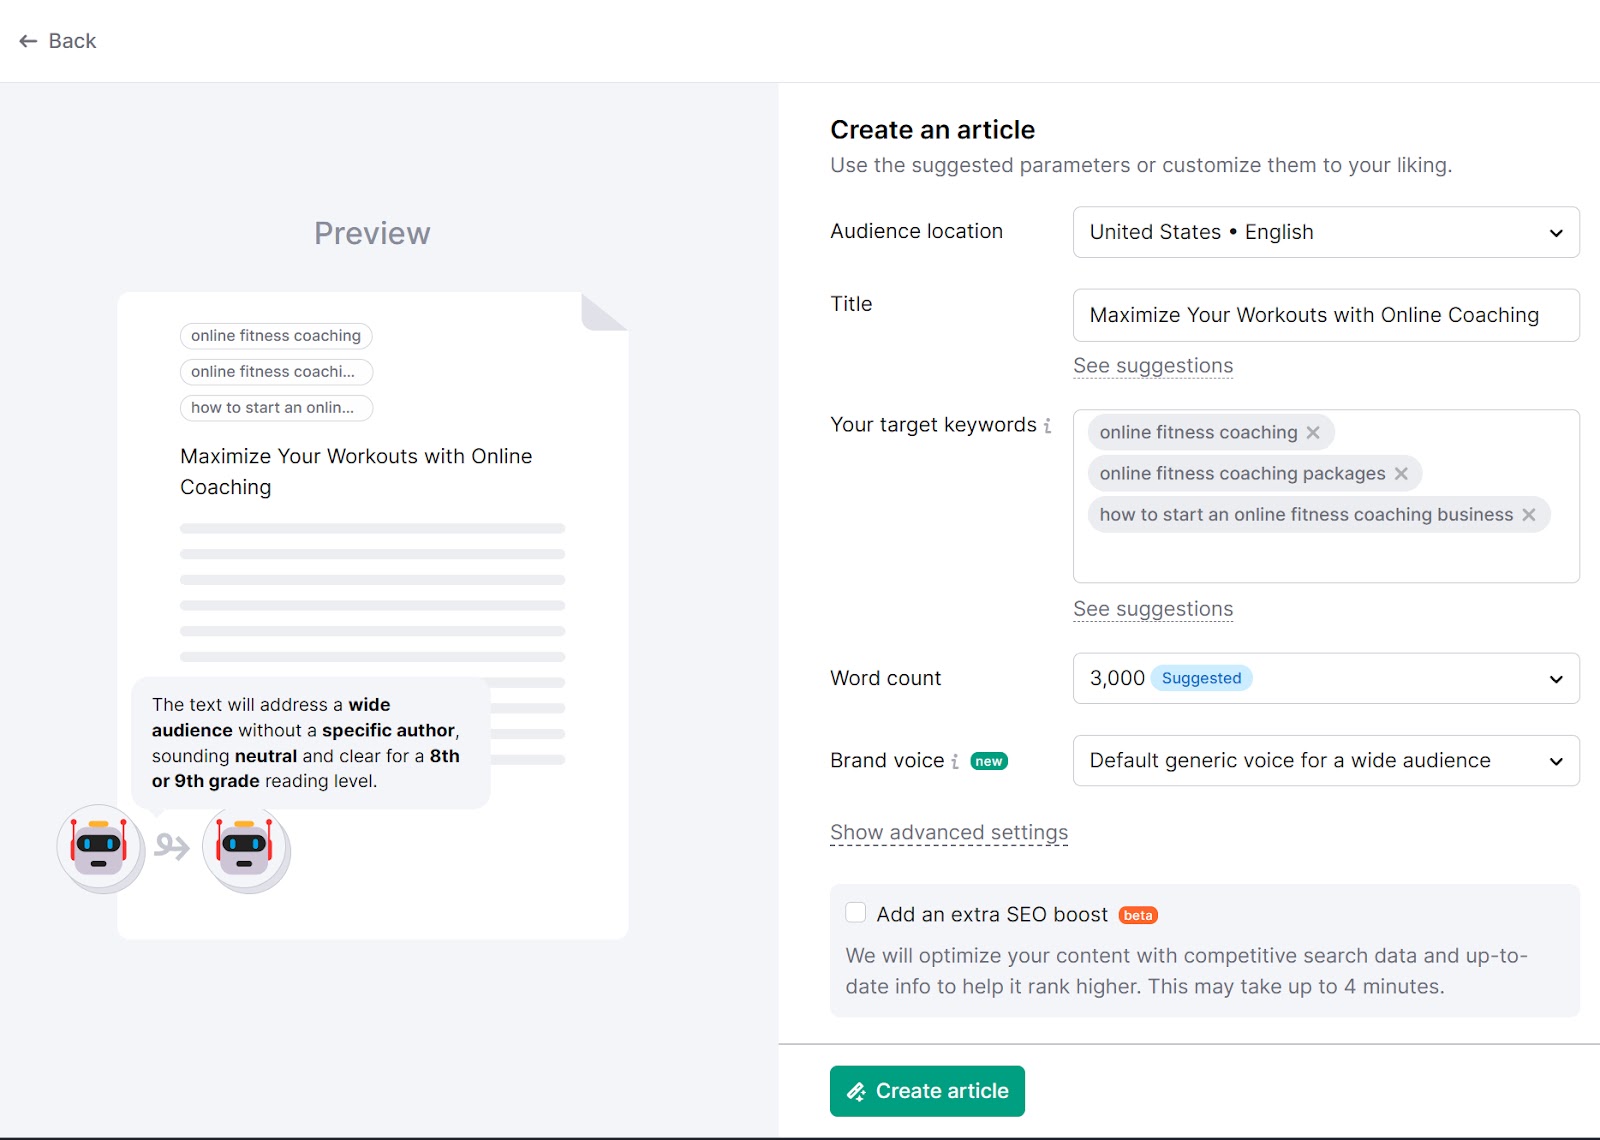Click the left robot mascot icon in preview

click(99, 846)
